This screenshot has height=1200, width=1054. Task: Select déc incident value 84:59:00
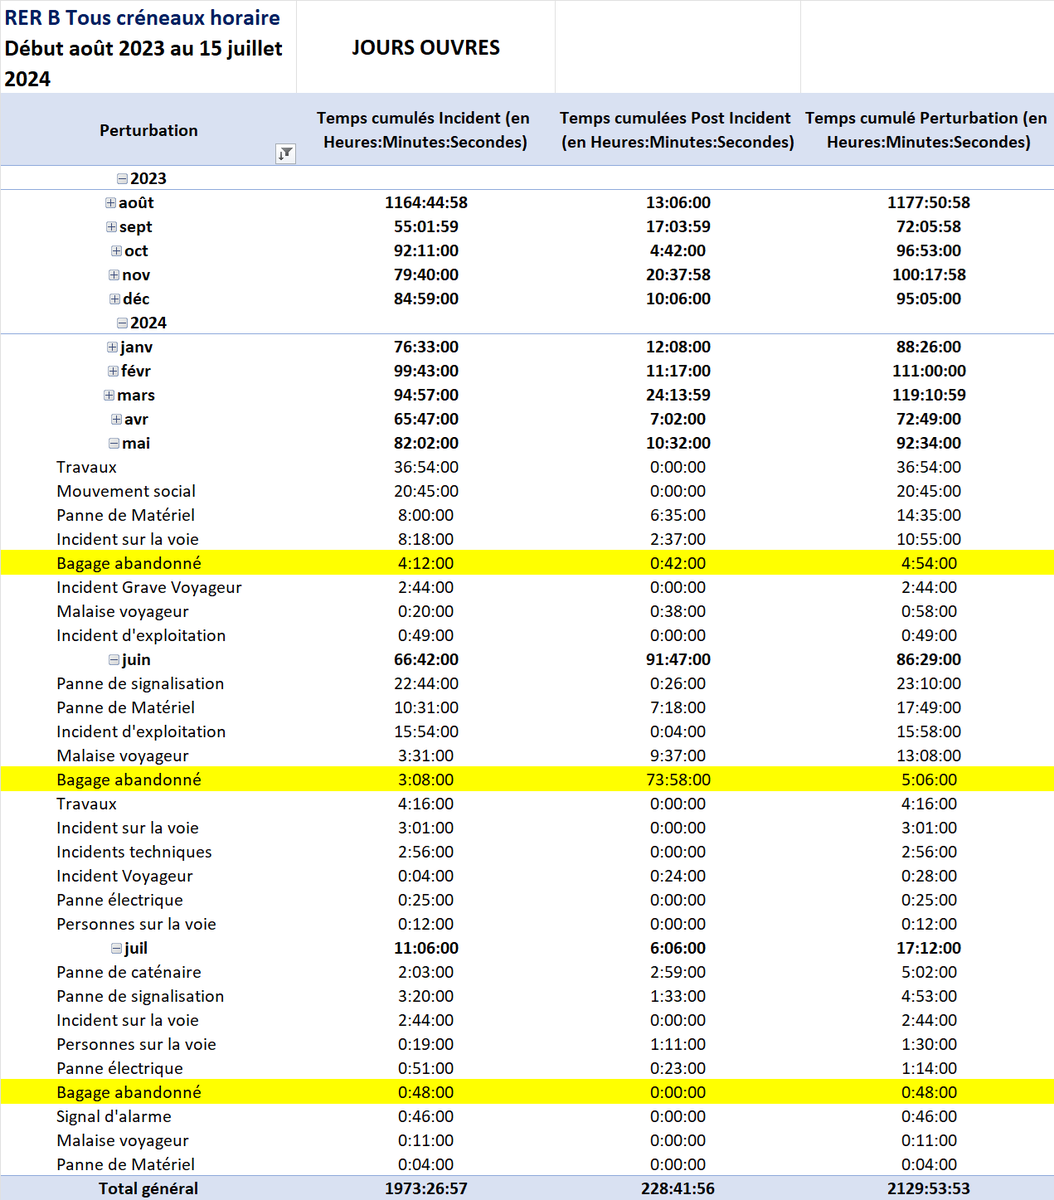pyautogui.click(x=426, y=299)
